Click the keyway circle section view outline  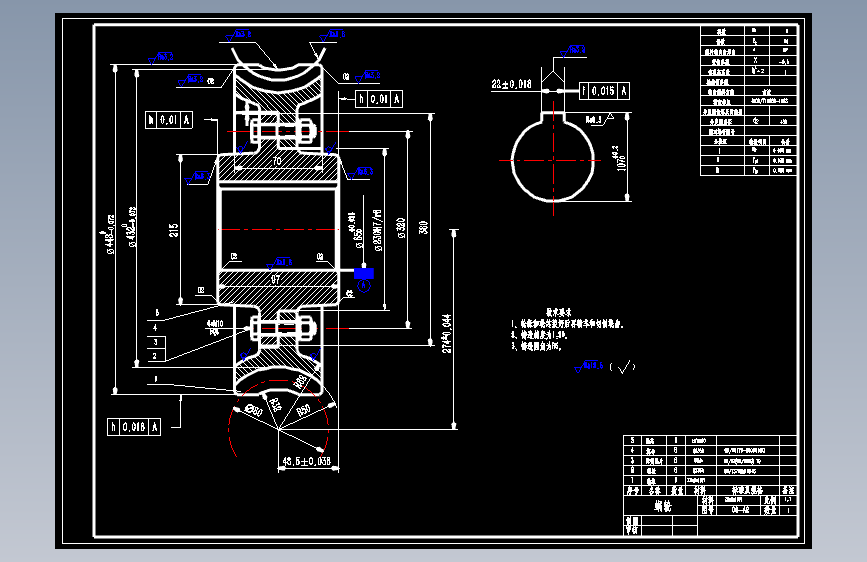553,157
